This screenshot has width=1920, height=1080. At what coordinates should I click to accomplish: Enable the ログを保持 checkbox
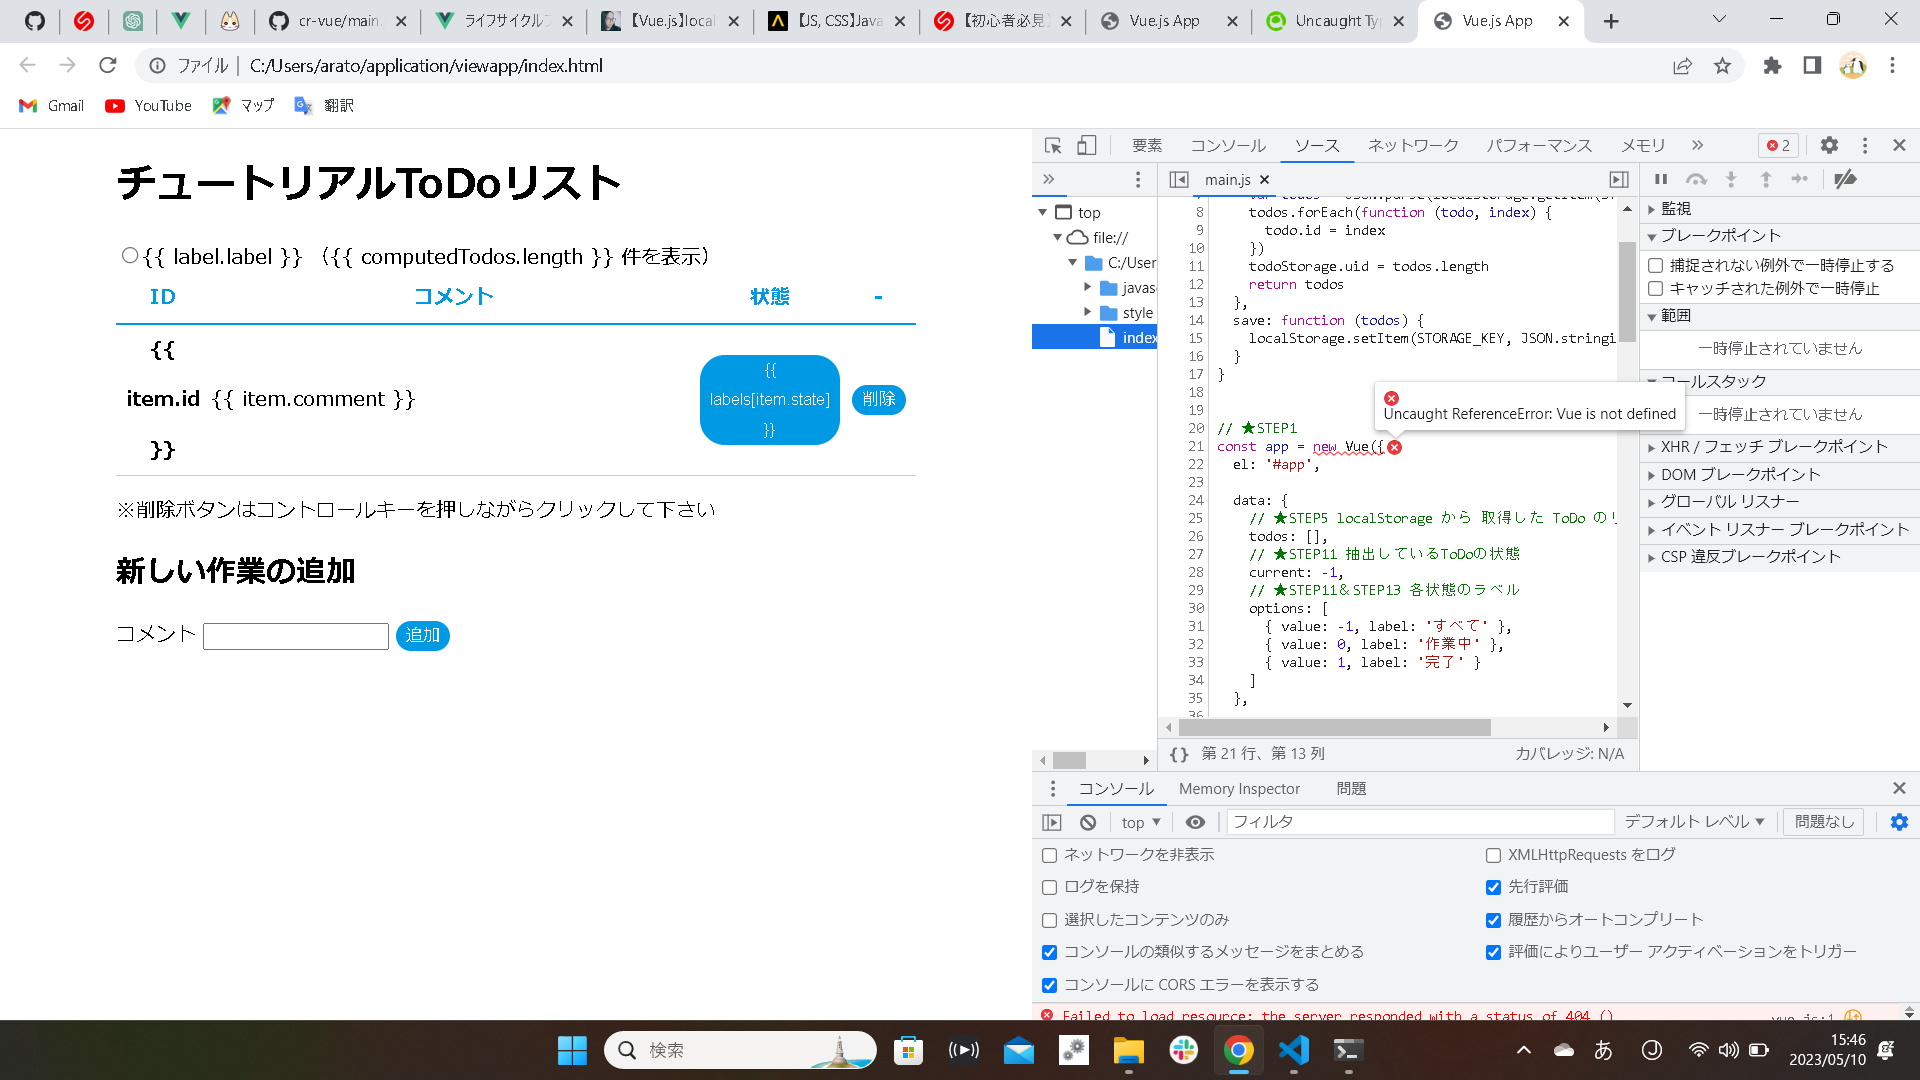(x=1049, y=887)
